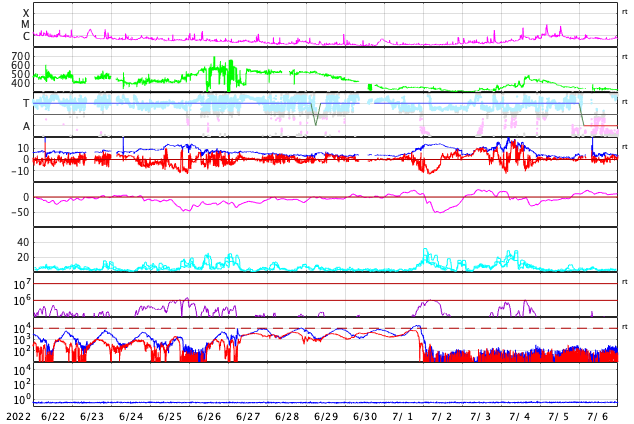The height and width of the screenshot is (424, 634).
Task: Select the 10^7 axis tick label
Action: tap(22, 284)
